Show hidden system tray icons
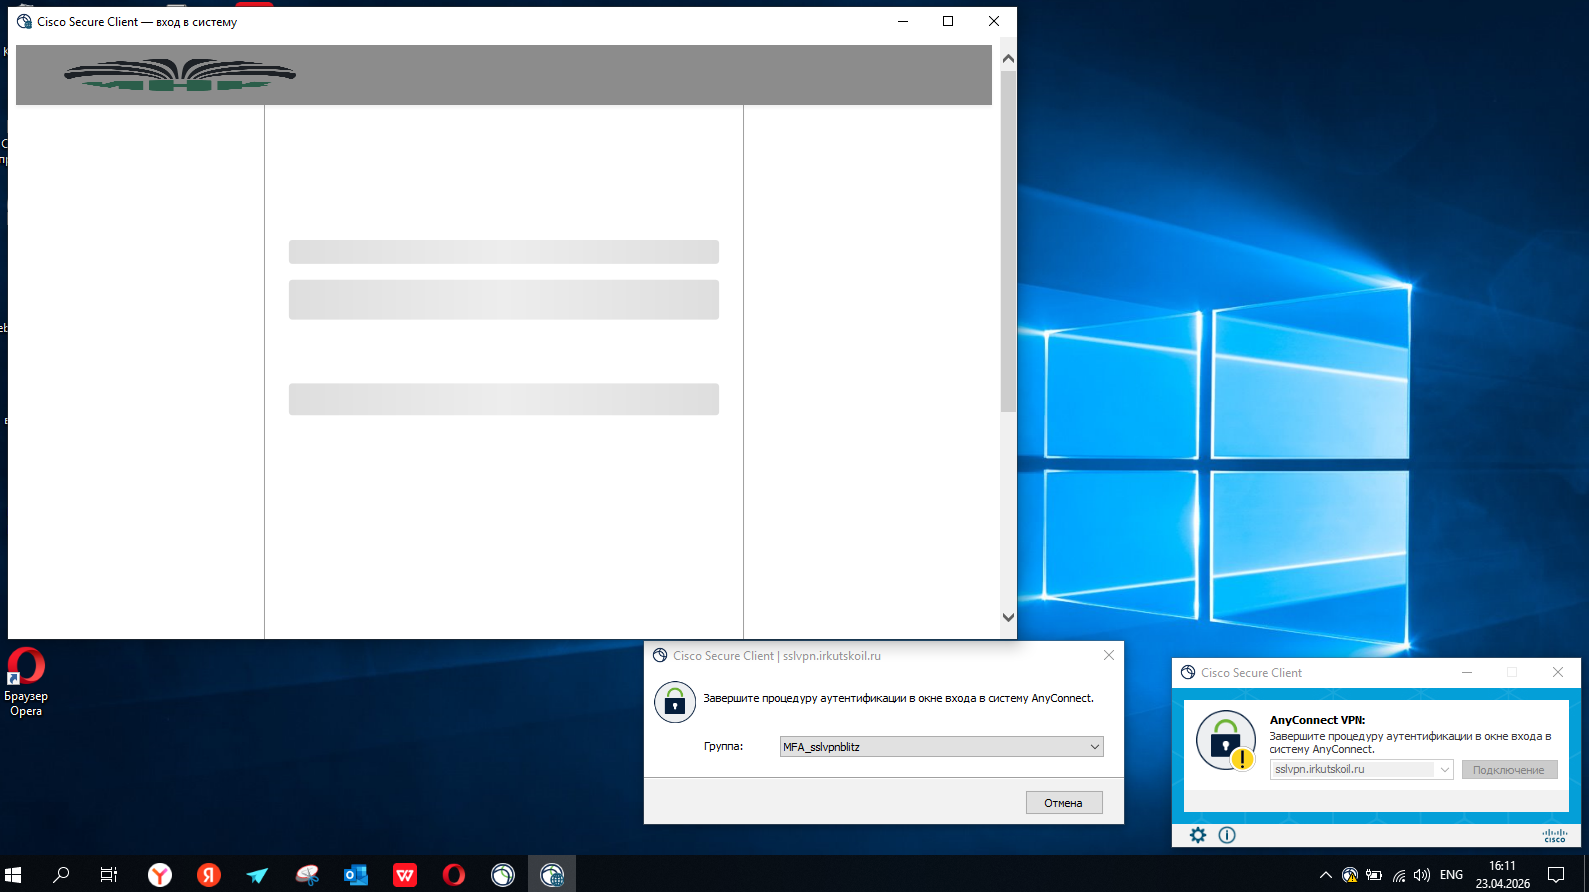 tap(1326, 875)
